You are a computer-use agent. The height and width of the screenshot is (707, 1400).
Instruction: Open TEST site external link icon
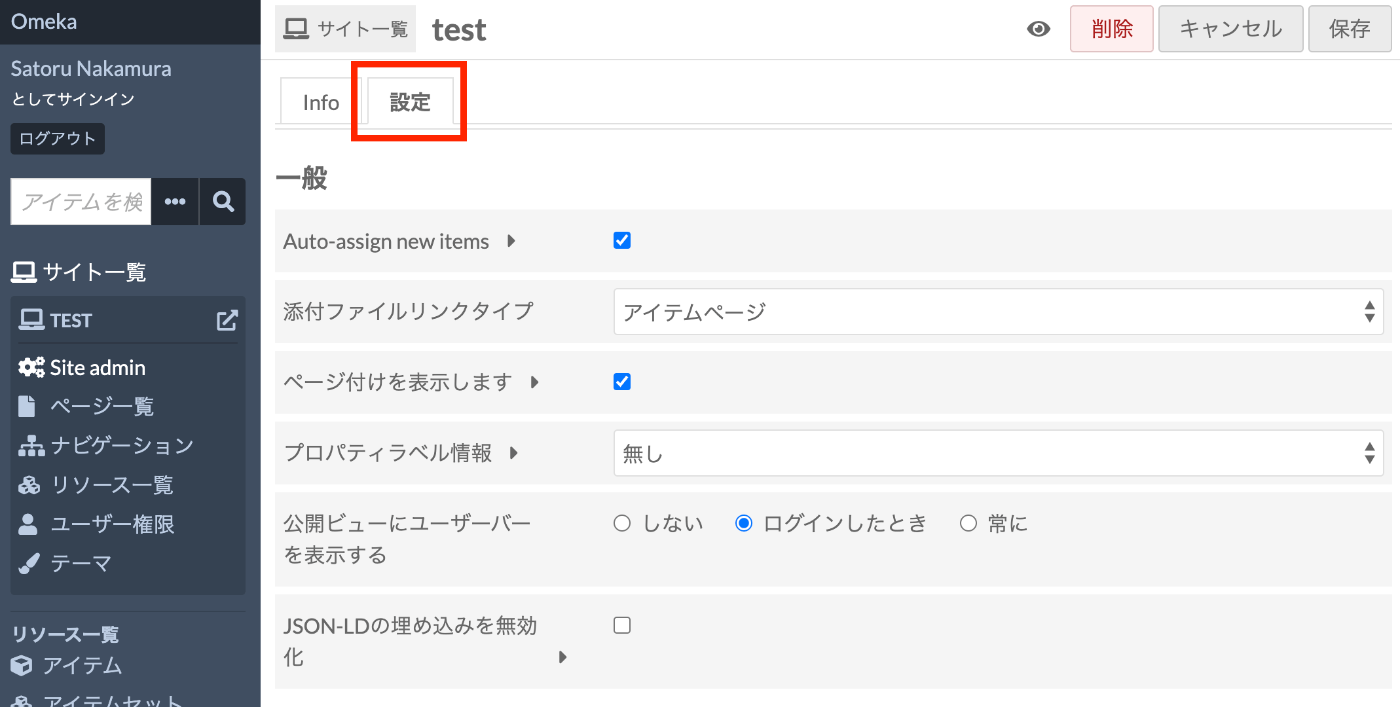click(228, 320)
